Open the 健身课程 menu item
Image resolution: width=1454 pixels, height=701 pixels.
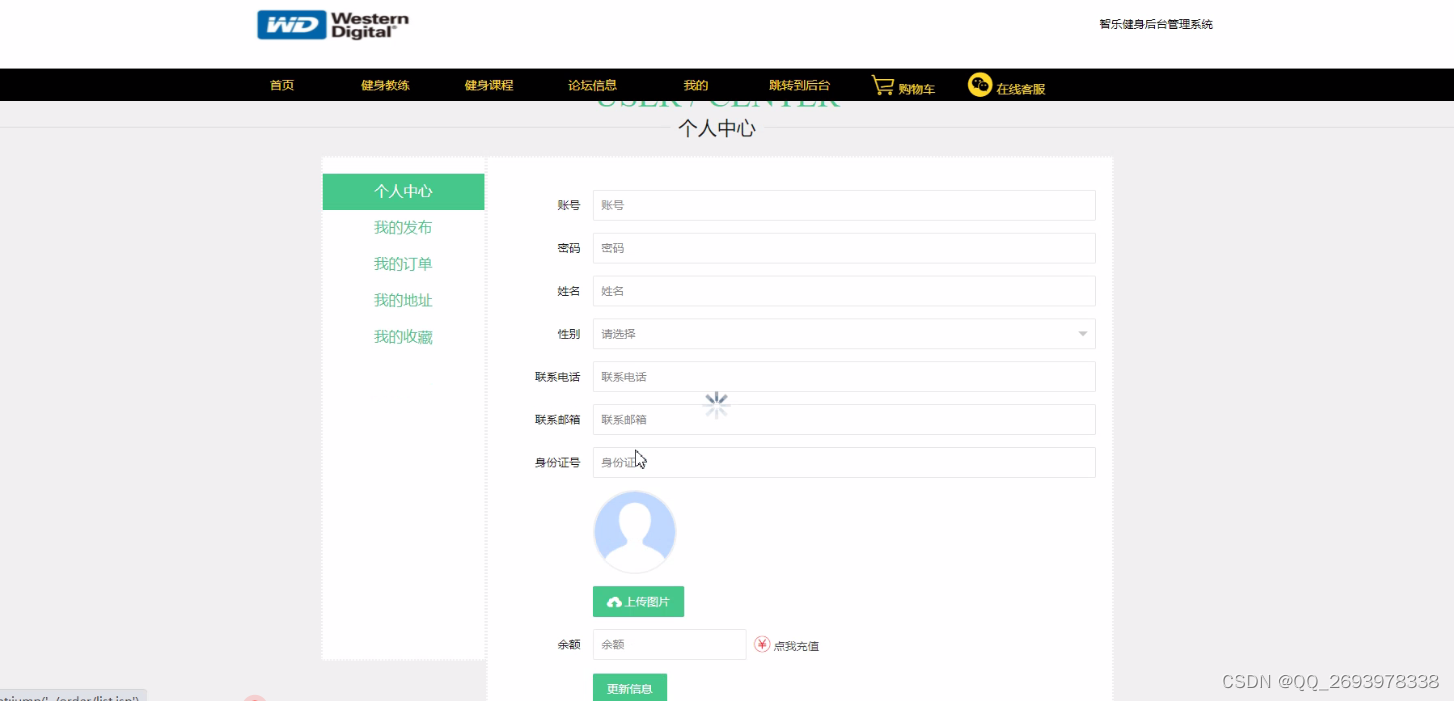point(489,86)
